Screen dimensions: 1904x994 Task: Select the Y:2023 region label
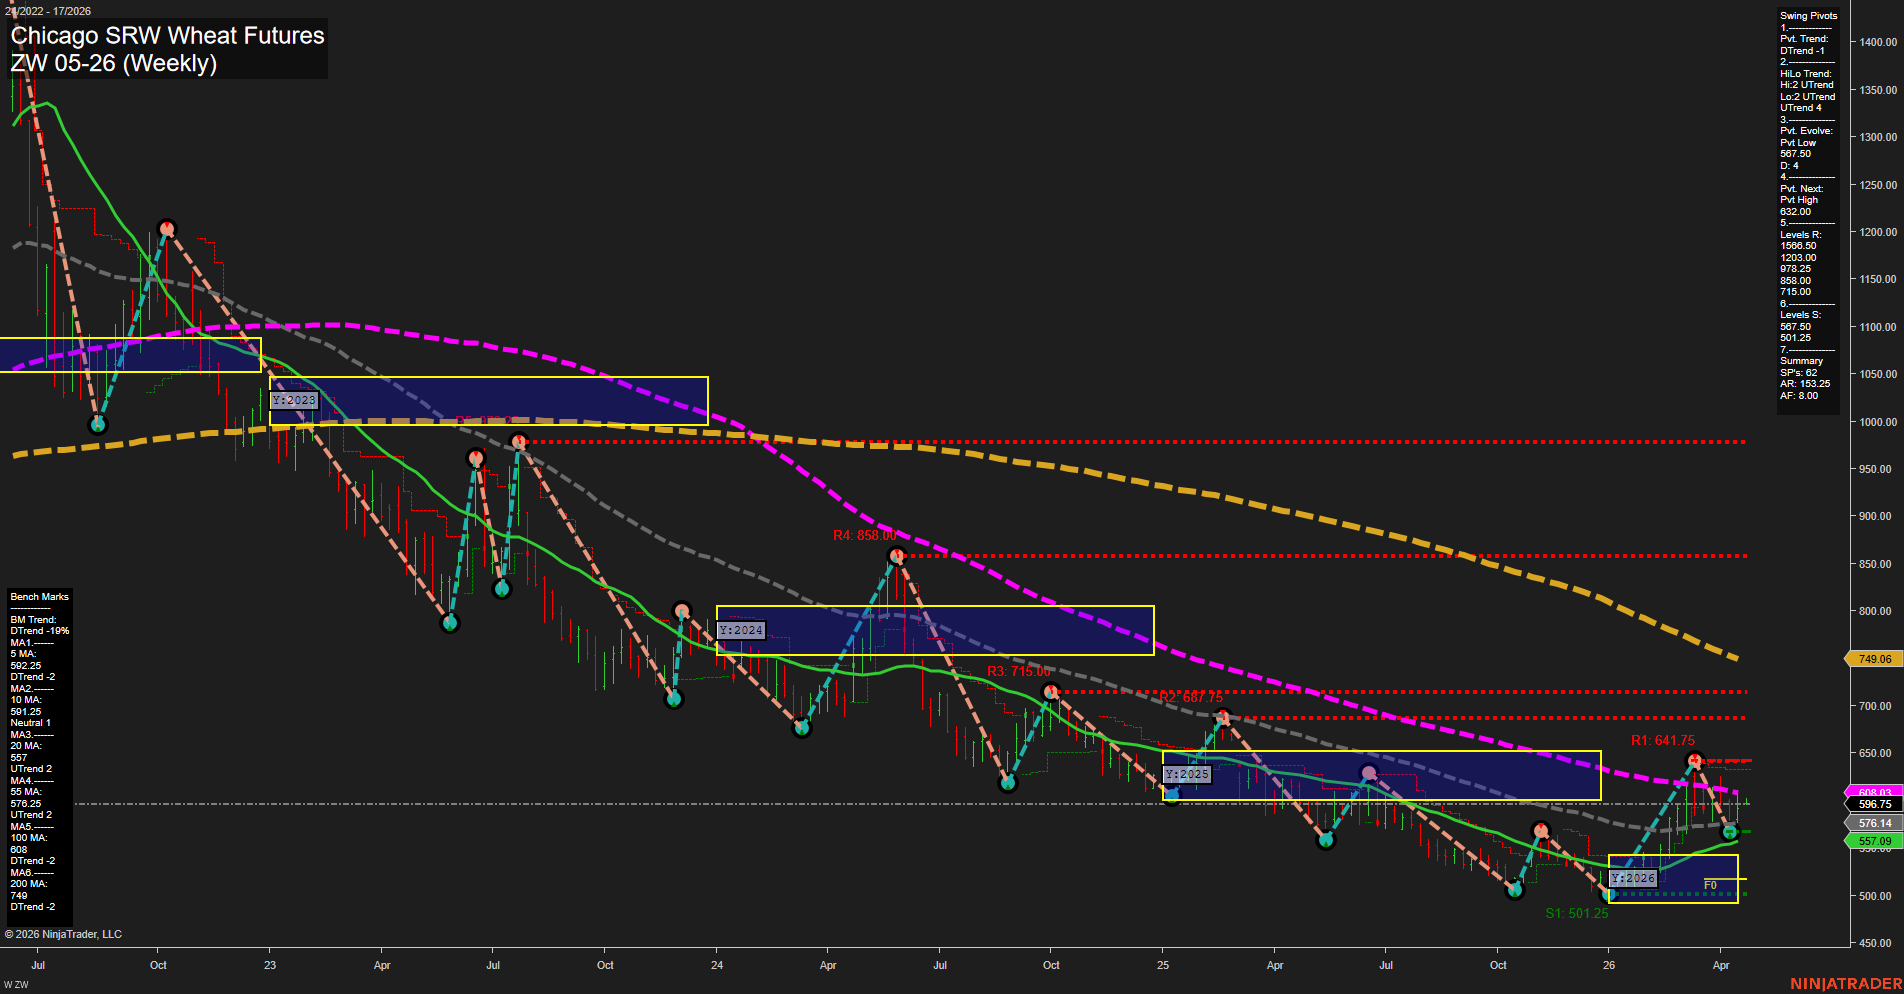tap(294, 399)
